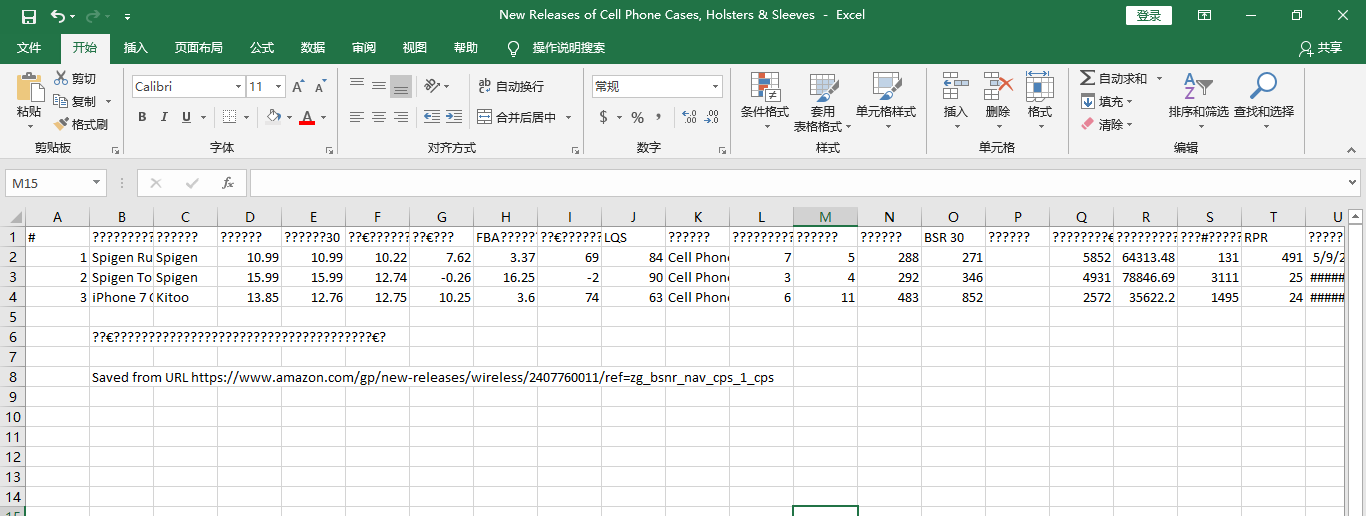Click the Sign in button
Viewport: 1366px width, 516px height.
point(1149,15)
